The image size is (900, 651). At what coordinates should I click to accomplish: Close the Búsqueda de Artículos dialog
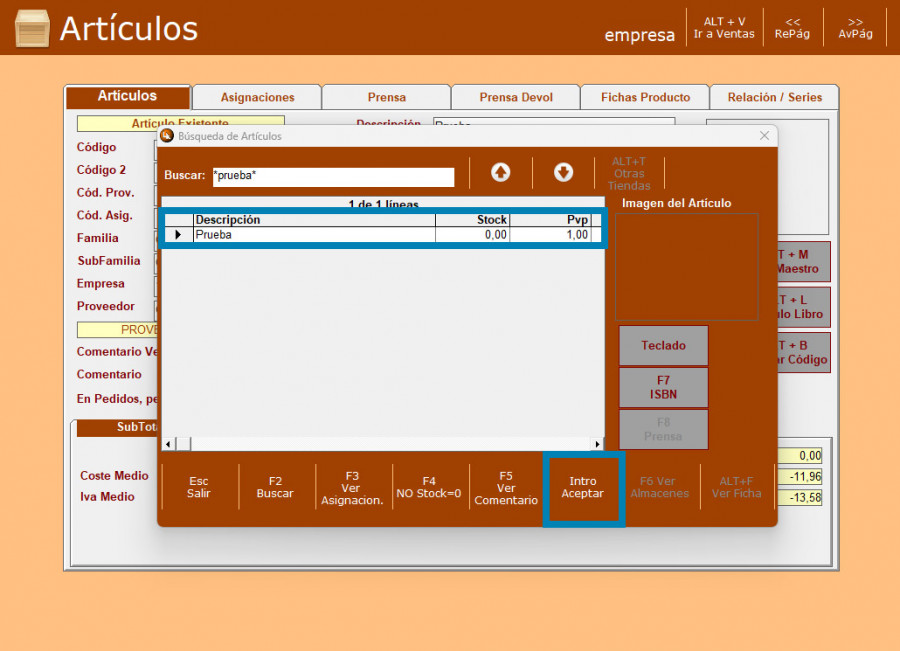(764, 136)
